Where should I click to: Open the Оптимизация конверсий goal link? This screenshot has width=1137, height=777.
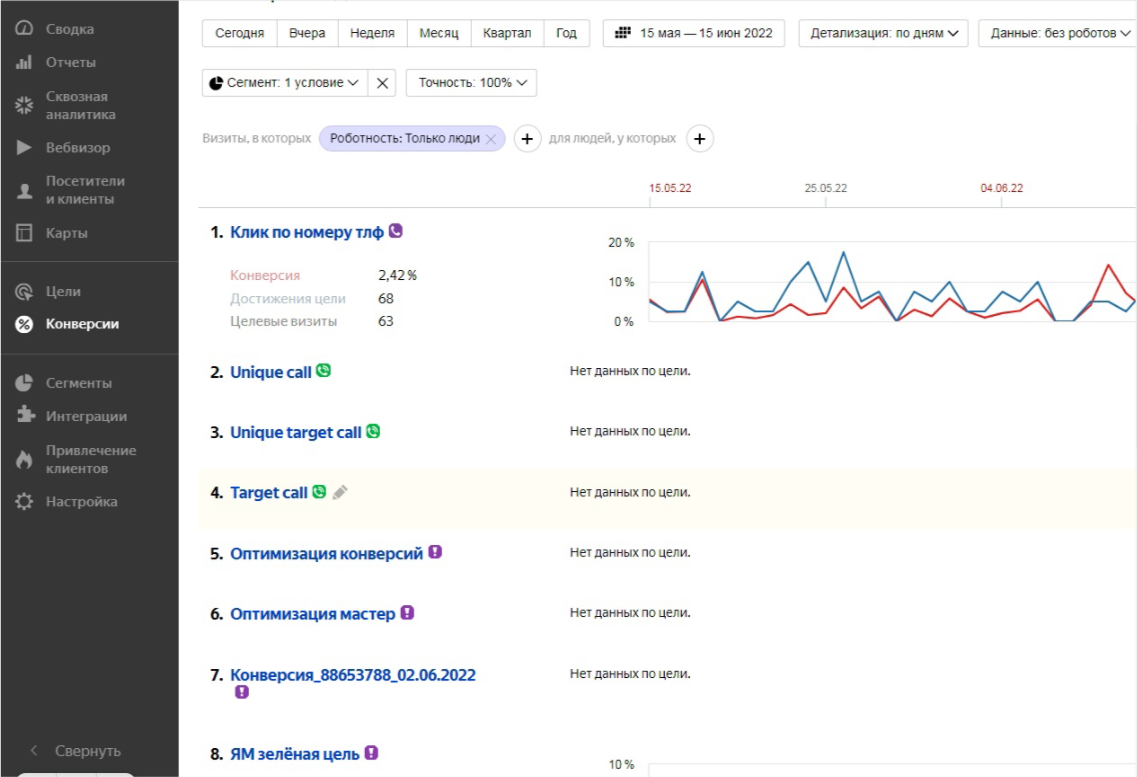click(326, 554)
